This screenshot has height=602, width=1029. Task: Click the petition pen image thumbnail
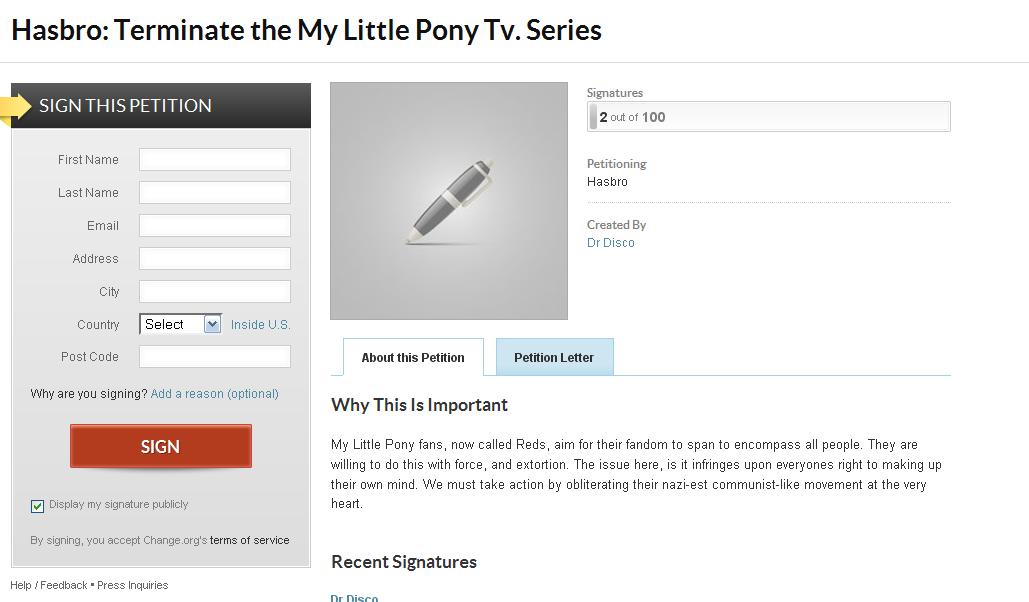pos(449,201)
